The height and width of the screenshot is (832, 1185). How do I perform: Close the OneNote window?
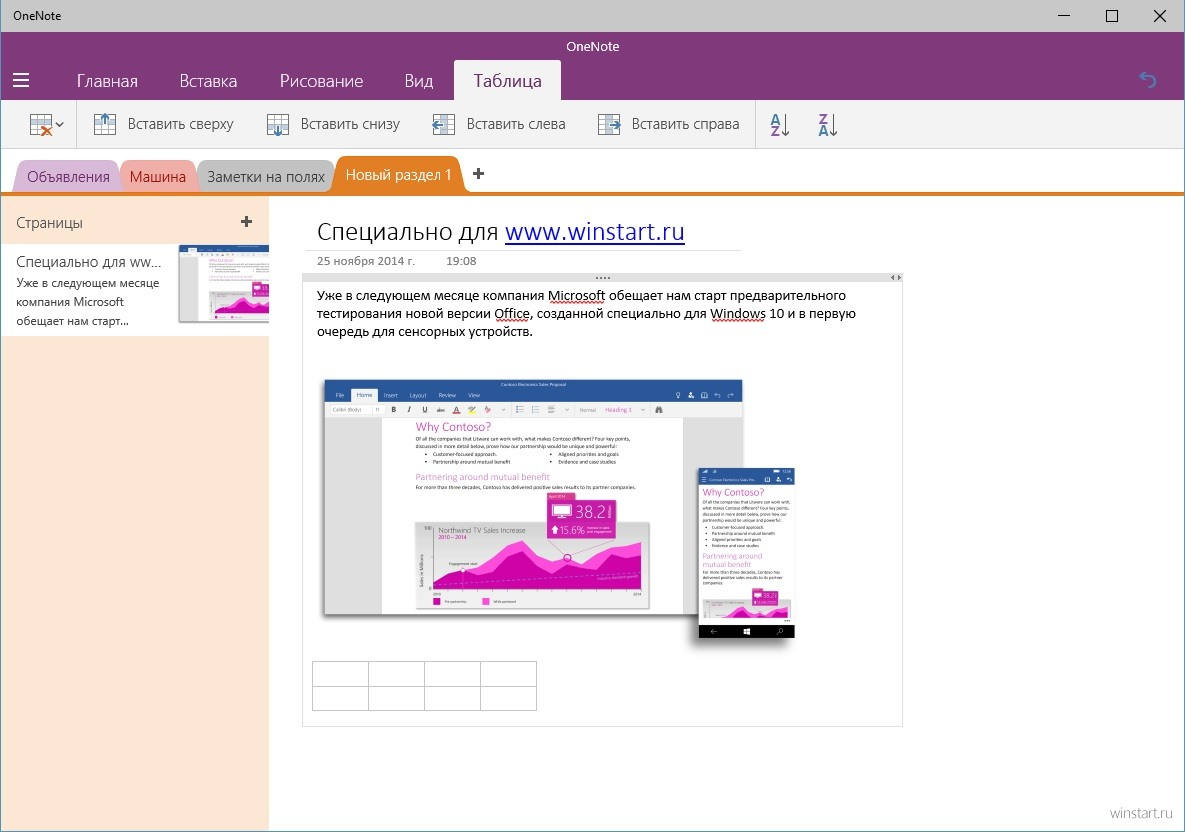[x=1159, y=15]
